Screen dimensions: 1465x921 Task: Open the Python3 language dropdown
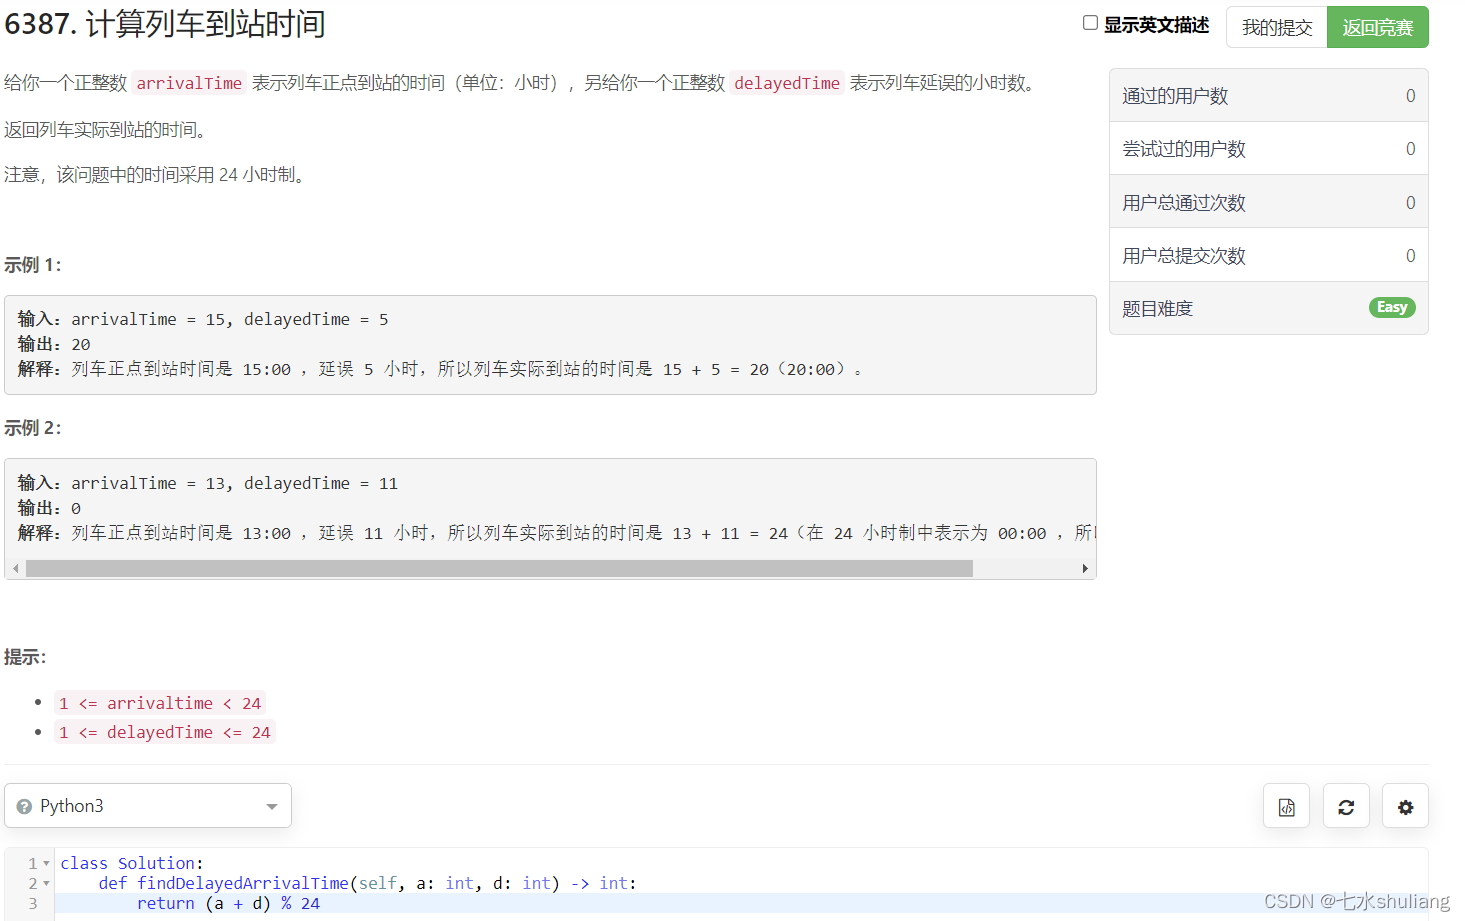148,805
